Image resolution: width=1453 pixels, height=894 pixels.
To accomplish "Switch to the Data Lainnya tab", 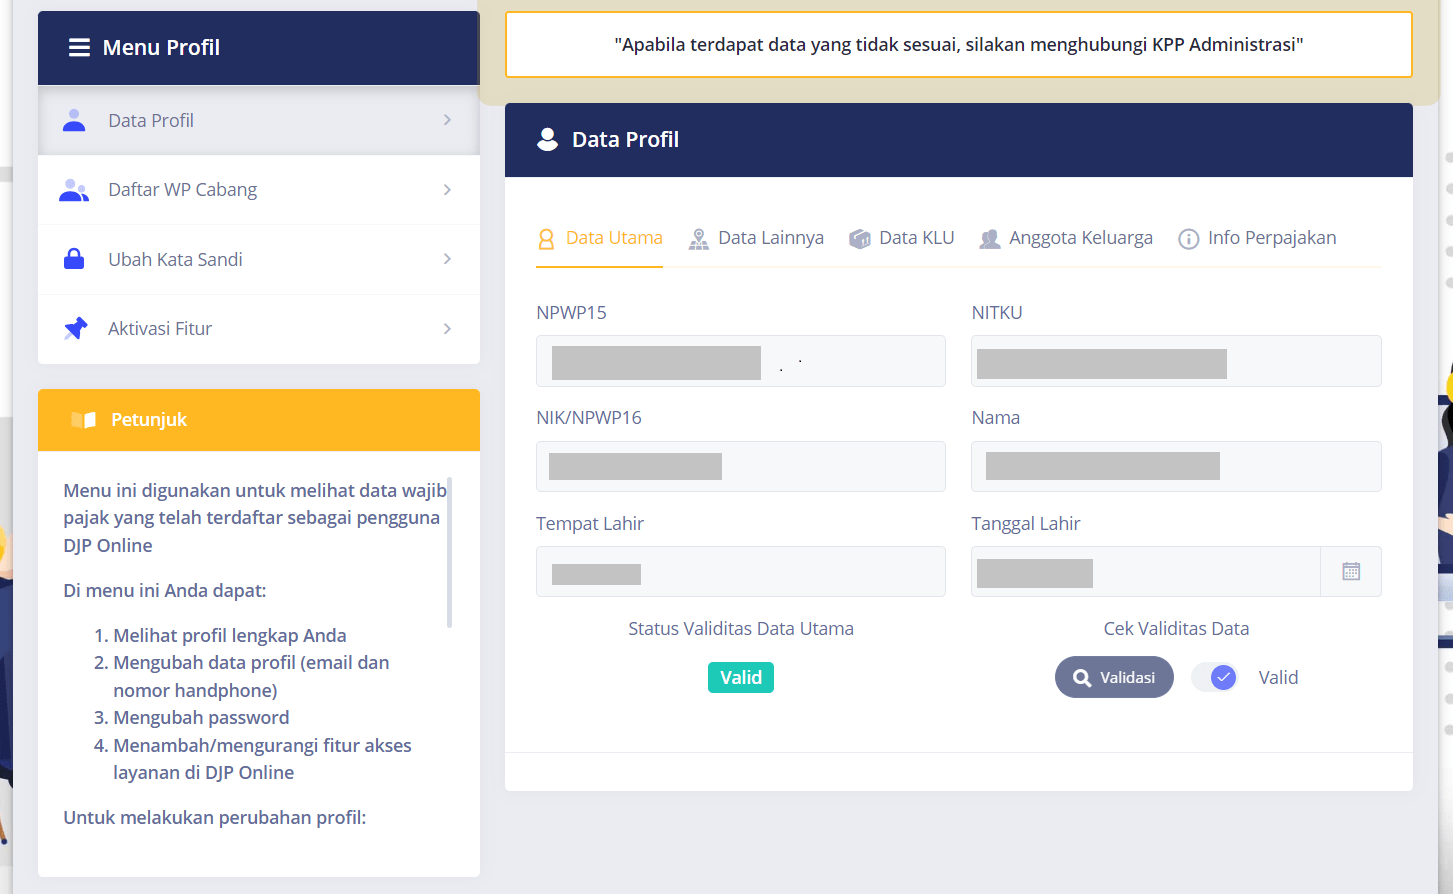I will (x=757, y=238).
